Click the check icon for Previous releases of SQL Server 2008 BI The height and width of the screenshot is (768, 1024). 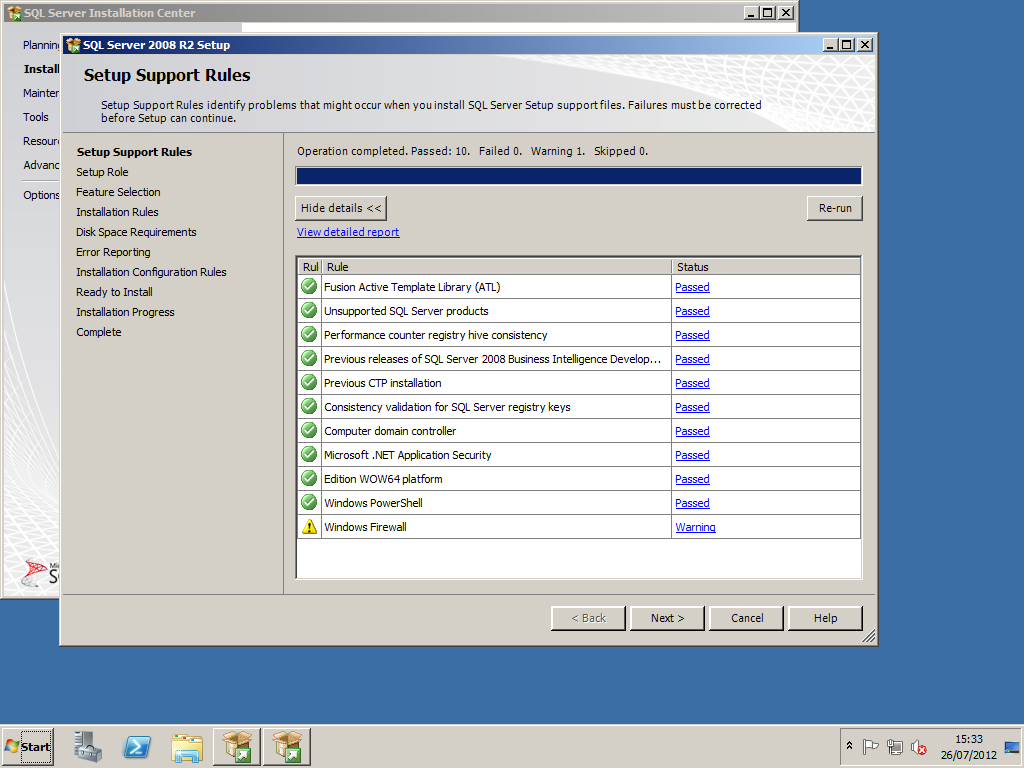(x=309, y=359)
